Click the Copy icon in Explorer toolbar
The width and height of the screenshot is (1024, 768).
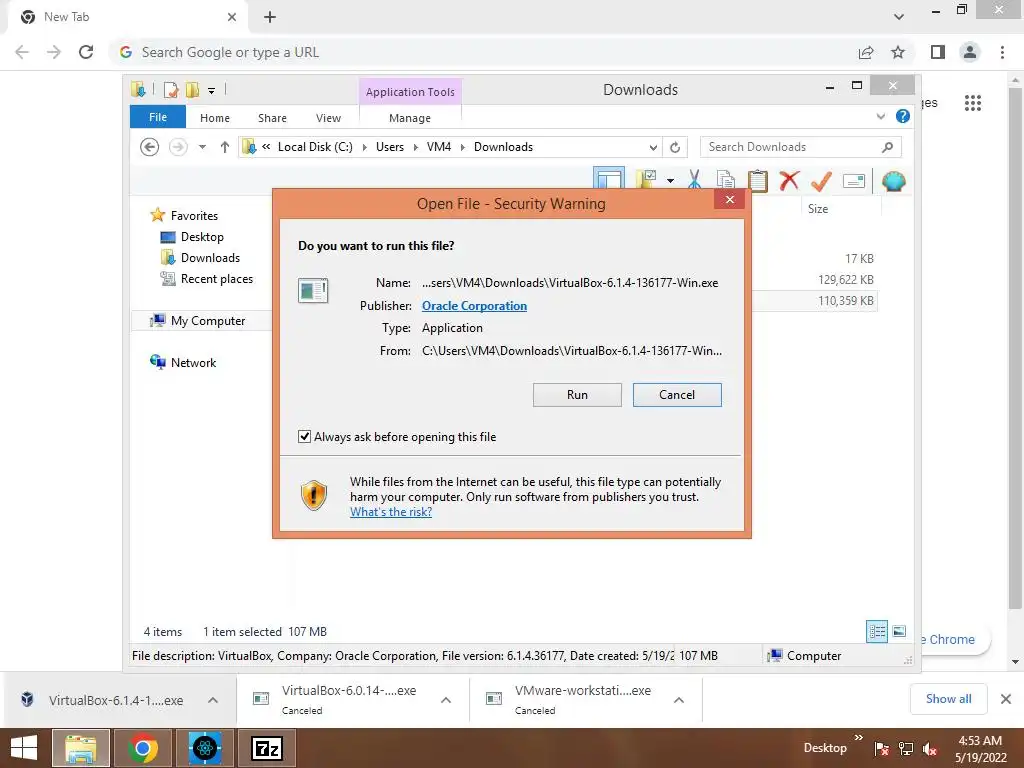(x=726, y=180)
